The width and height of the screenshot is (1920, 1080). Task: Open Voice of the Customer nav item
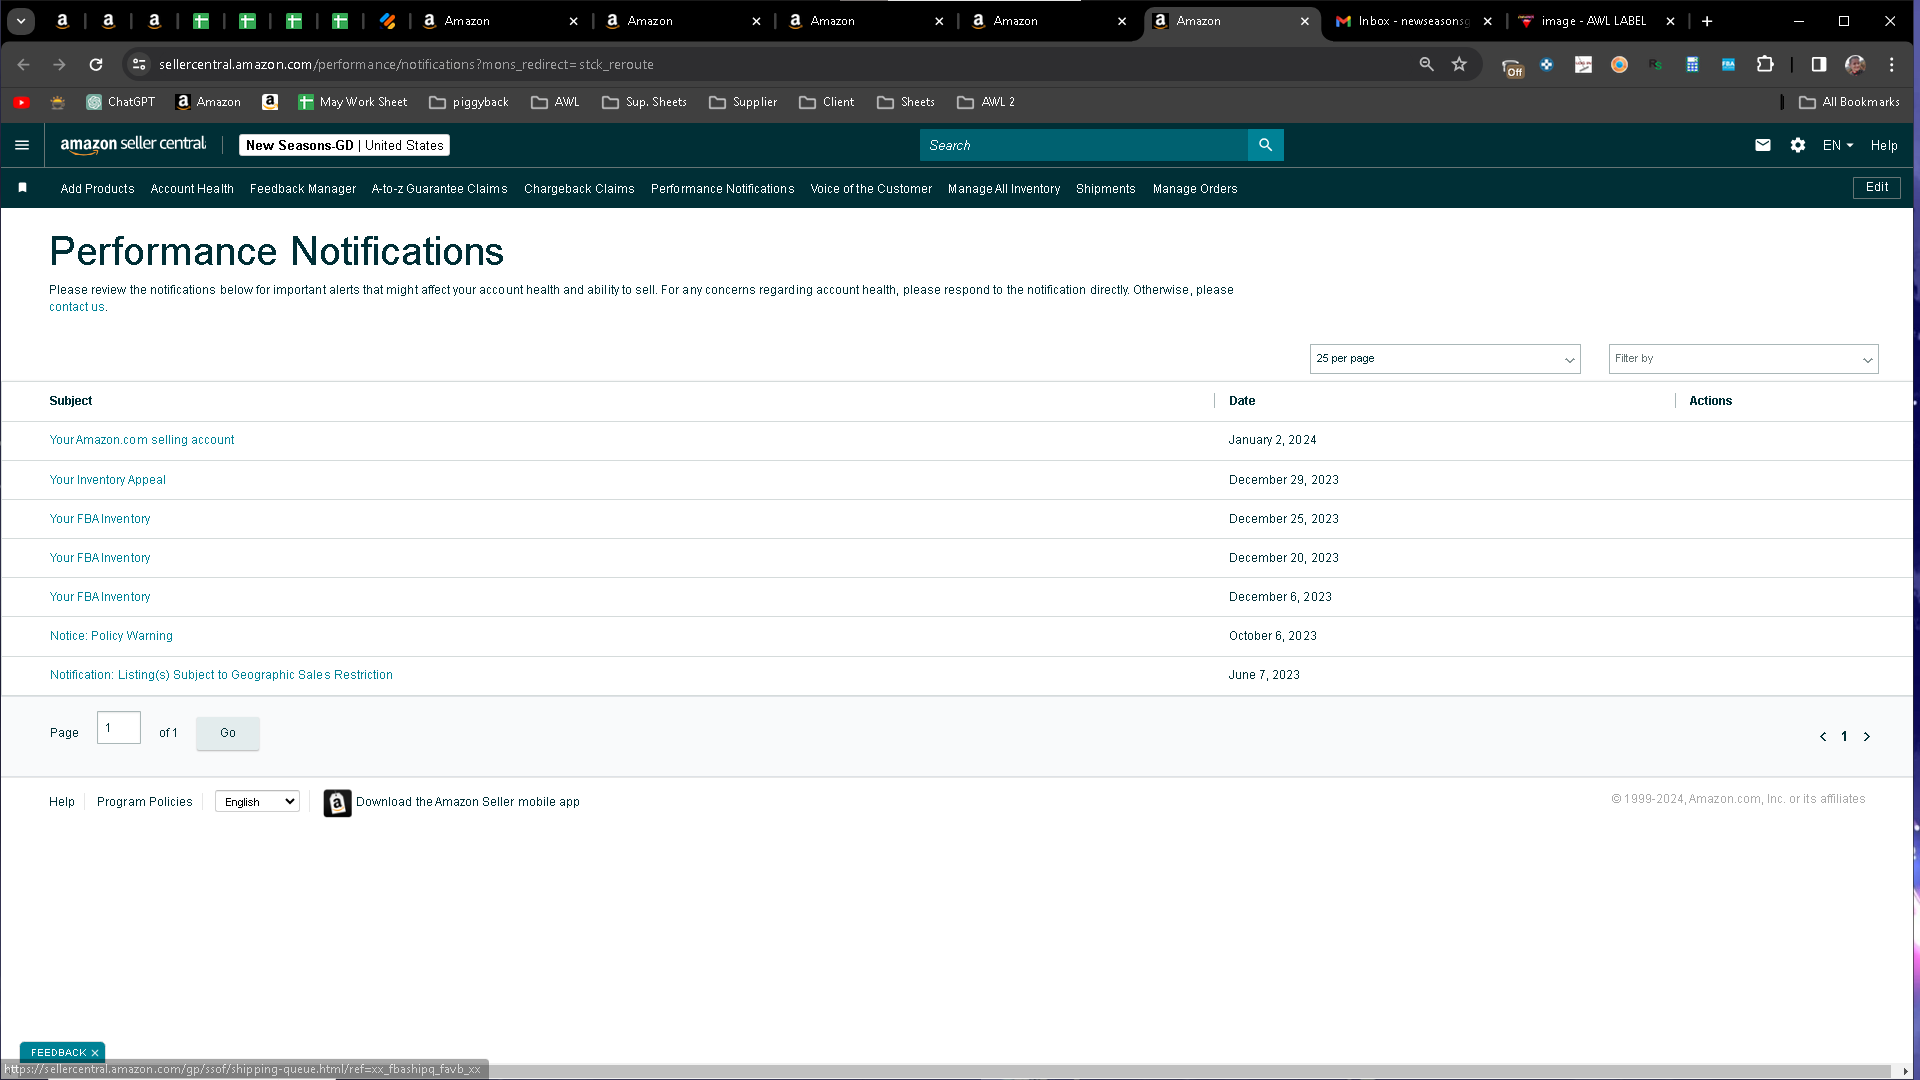coord(871,189)
